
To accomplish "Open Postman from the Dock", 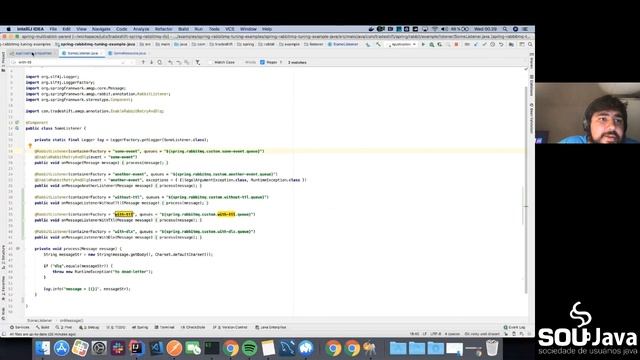I will [x=174, y=348].
